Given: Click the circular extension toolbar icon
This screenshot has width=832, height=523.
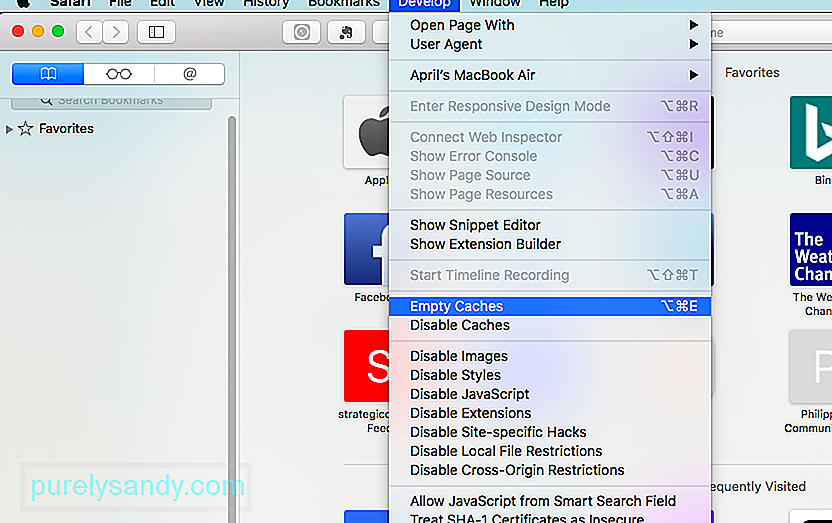Looking at the screenshot, I should [301, 32].
